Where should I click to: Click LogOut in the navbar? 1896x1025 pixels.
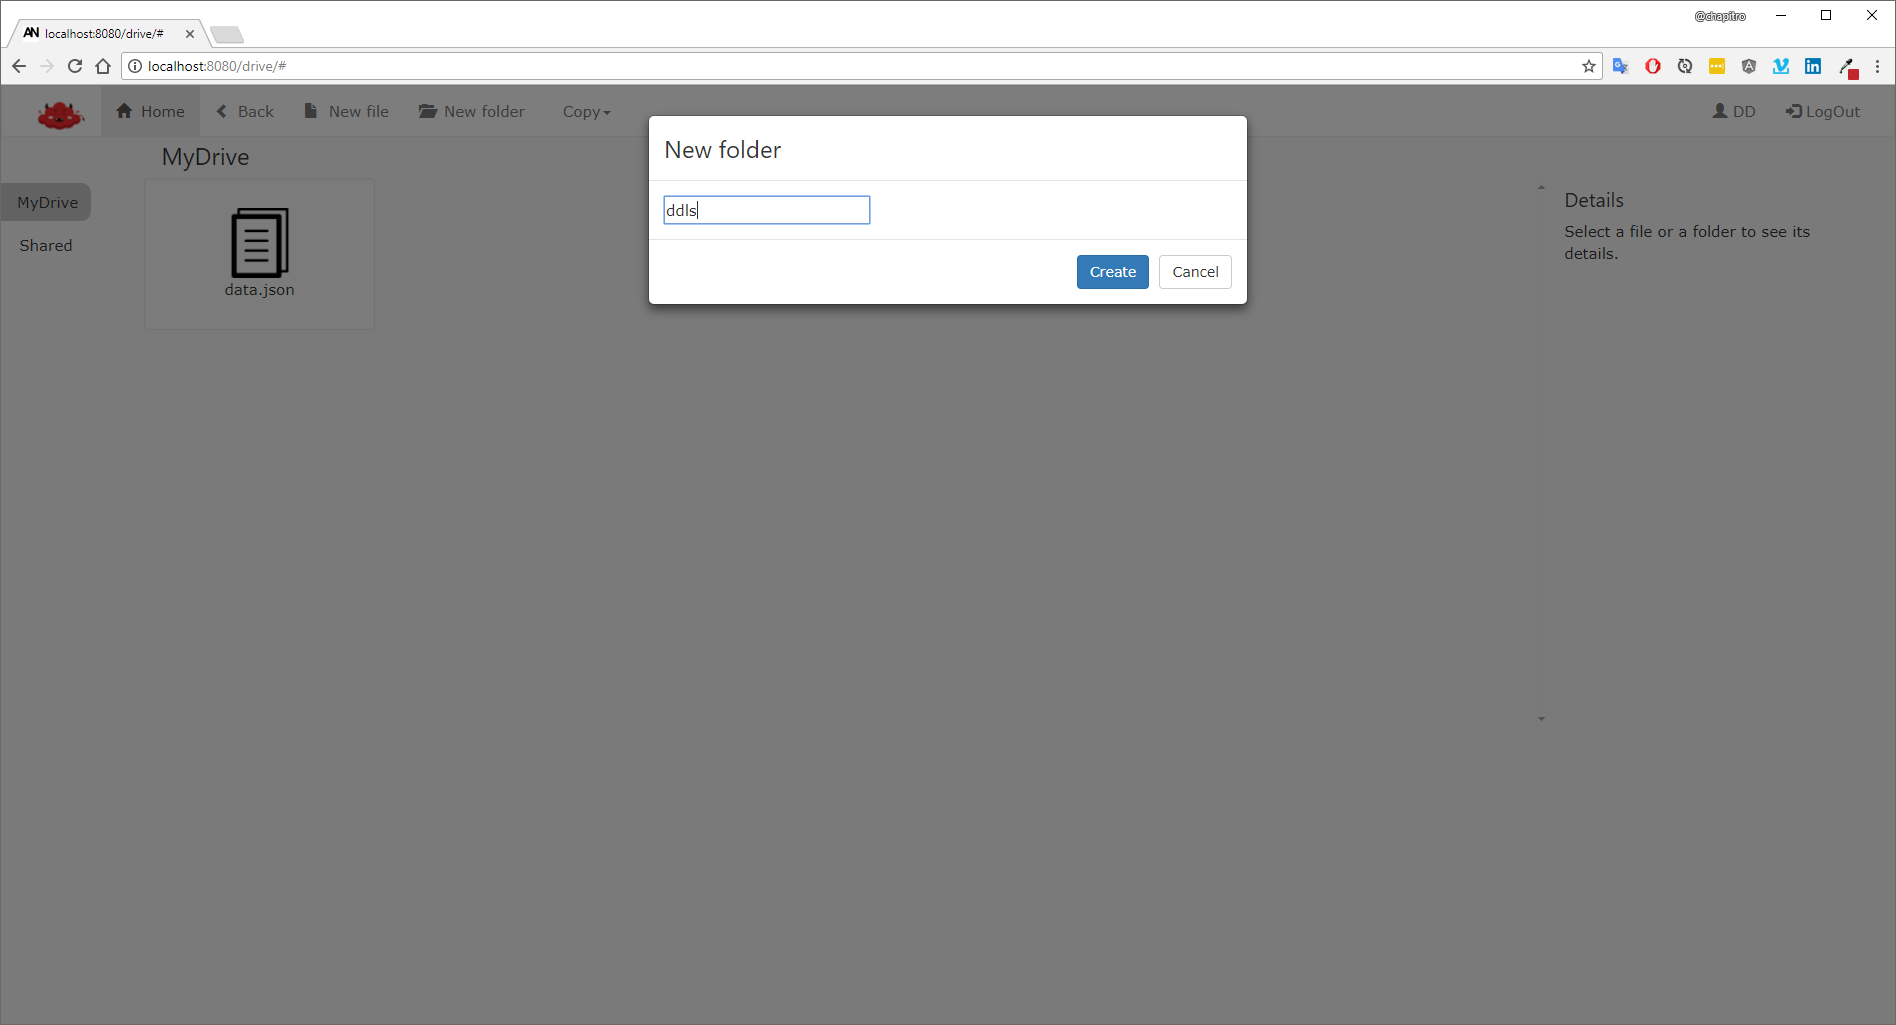(1823, 111)
